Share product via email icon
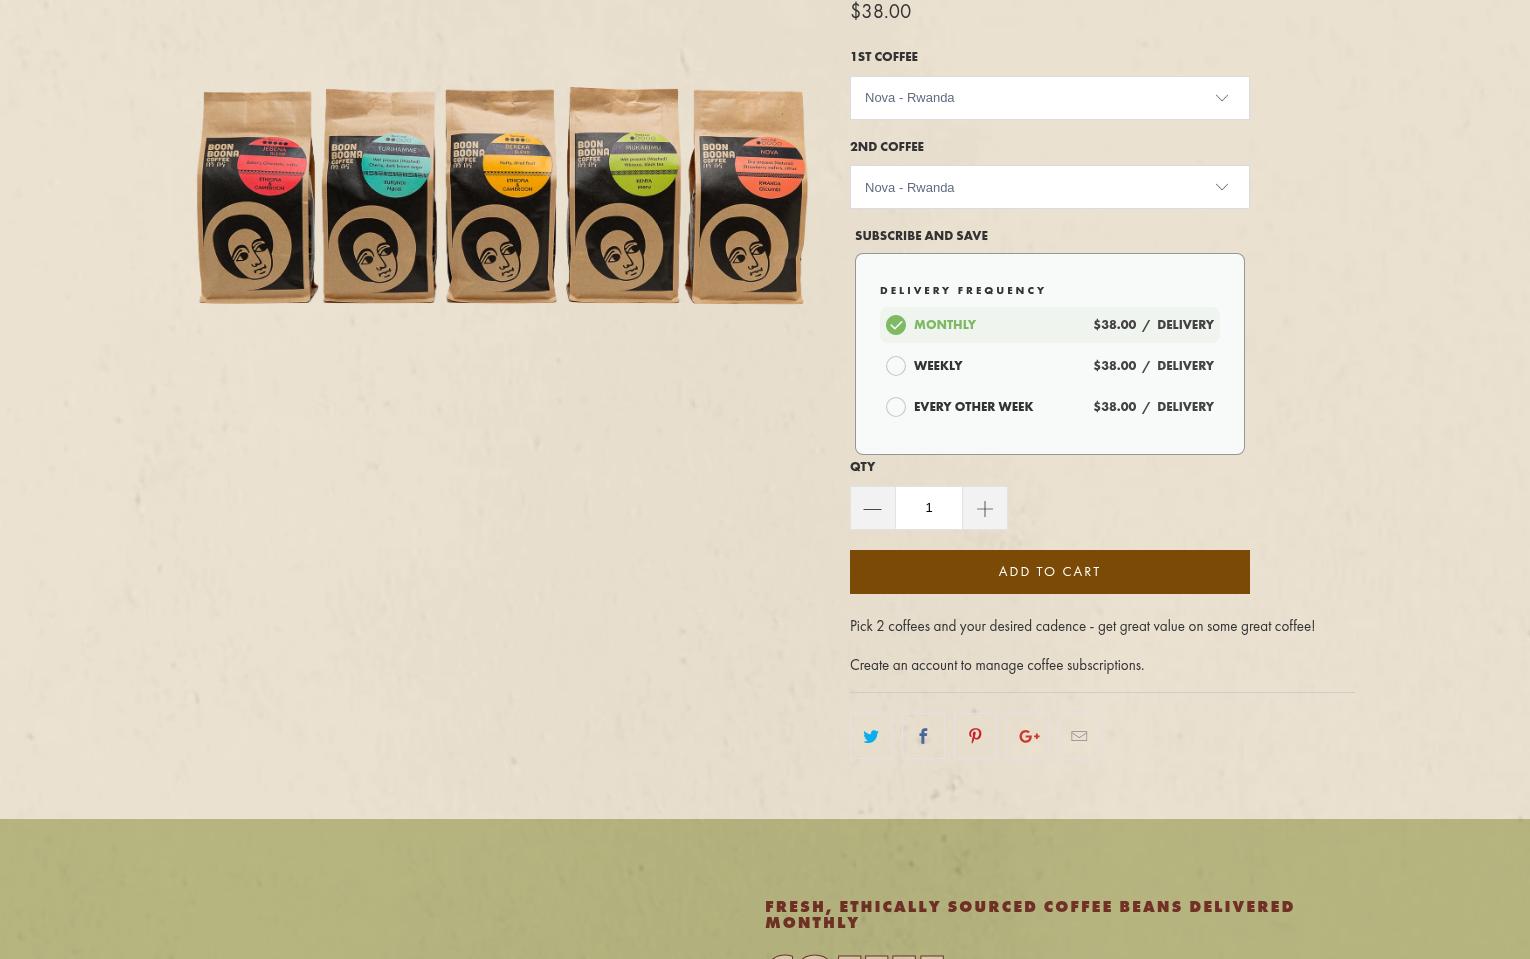The width and height of the screenshot is (1530, 959). (1079, 736)
